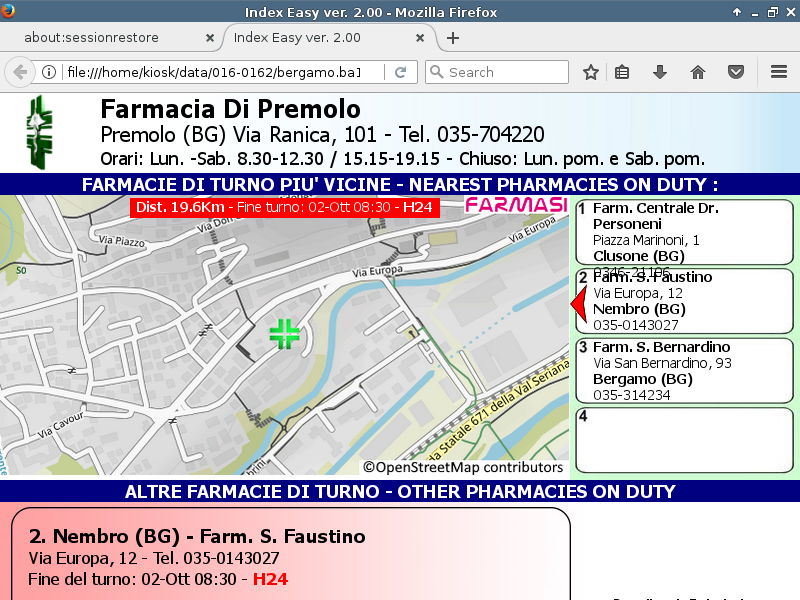Viewport: 800px width, 600px height.
Task: Select Farm. Centrale Dr. Personeni entry
Action: 684,232
